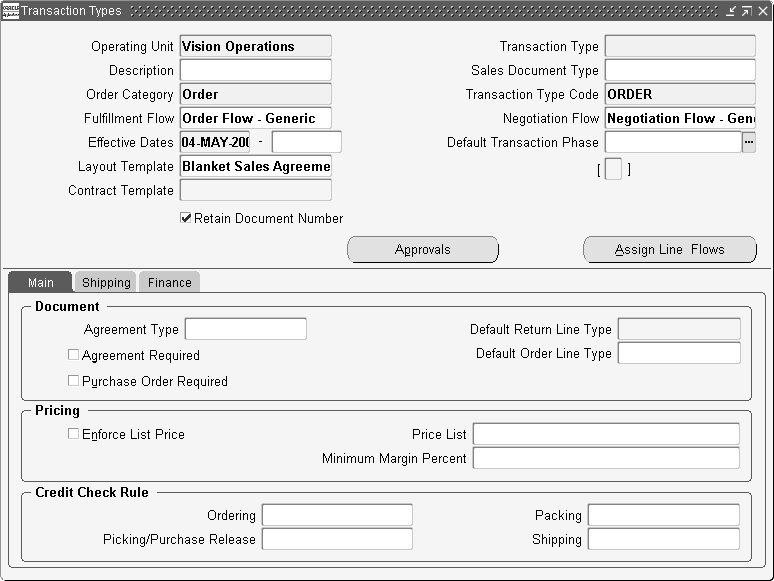
Task: Maximize the Transaction Types window
Action: [747, 11]
